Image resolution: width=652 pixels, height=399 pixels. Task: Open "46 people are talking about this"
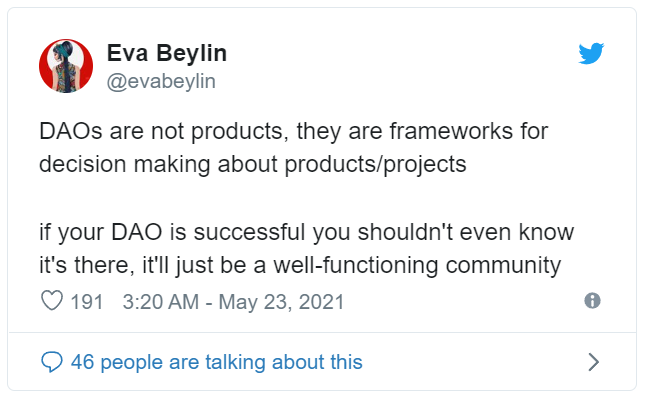click(217, 362)
